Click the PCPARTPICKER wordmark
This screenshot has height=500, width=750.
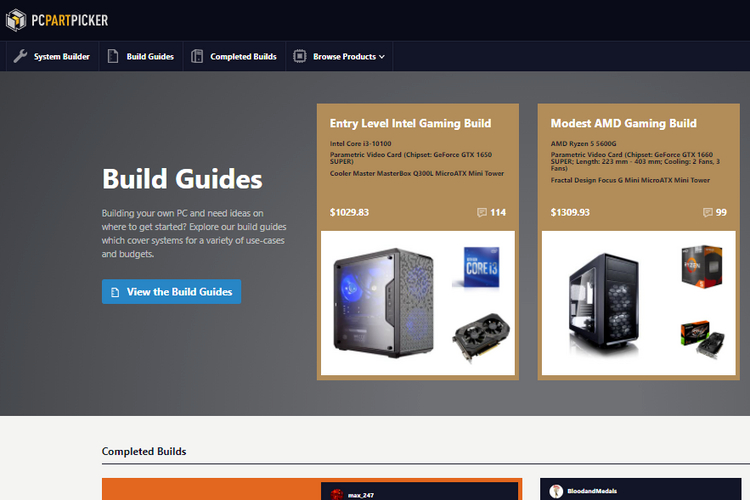(70, 20)
